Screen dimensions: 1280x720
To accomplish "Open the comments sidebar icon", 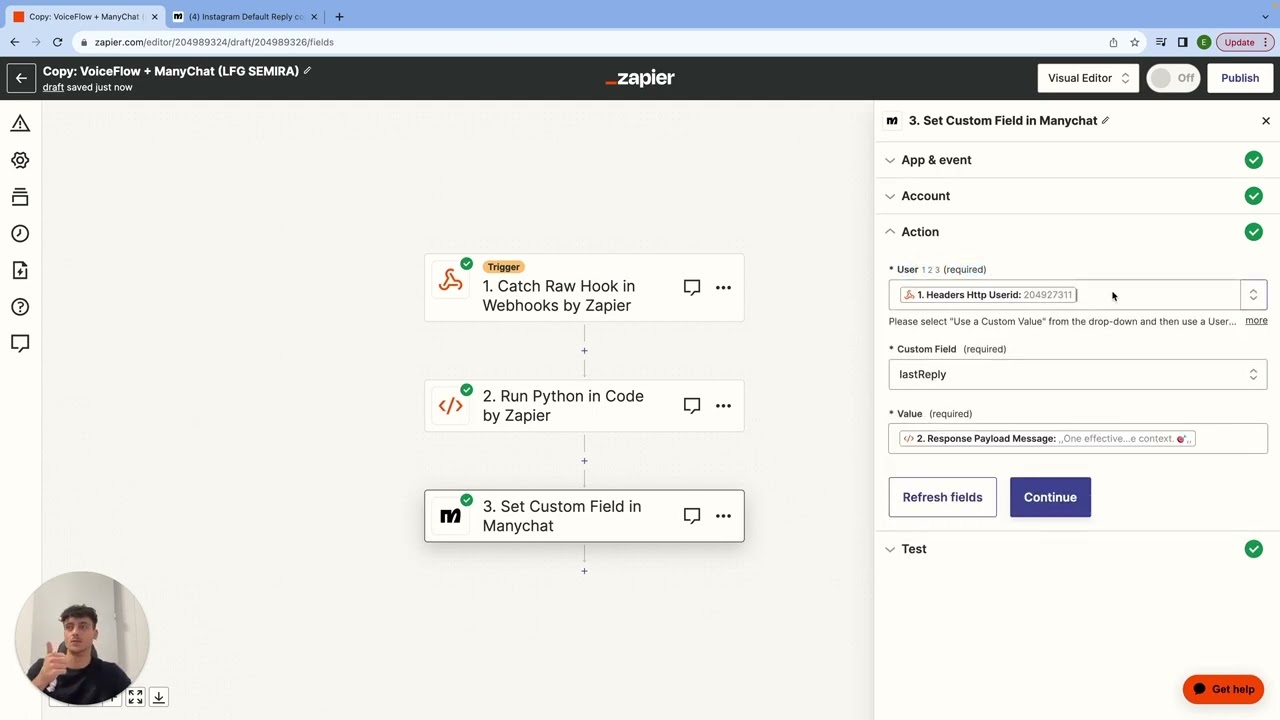I will coord(20,344).
